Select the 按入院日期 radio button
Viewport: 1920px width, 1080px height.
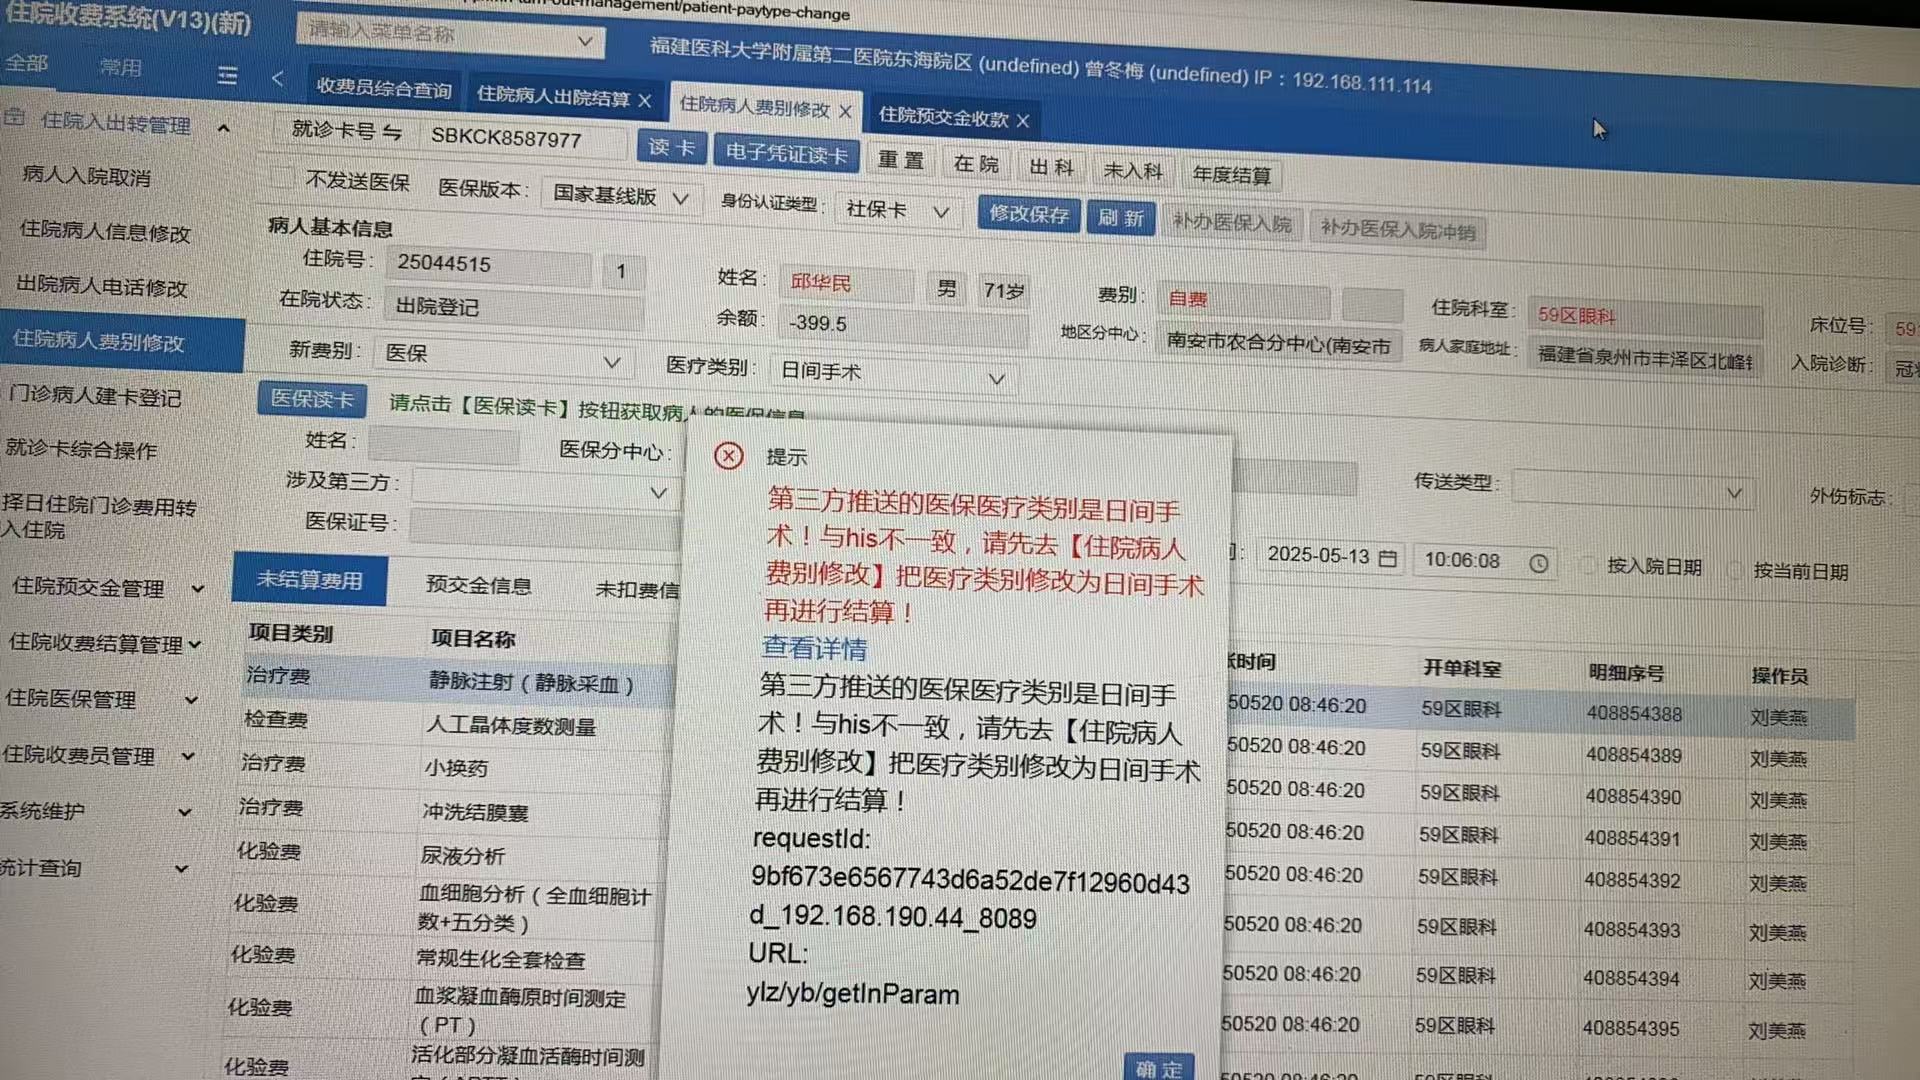tap(1586, 565)
